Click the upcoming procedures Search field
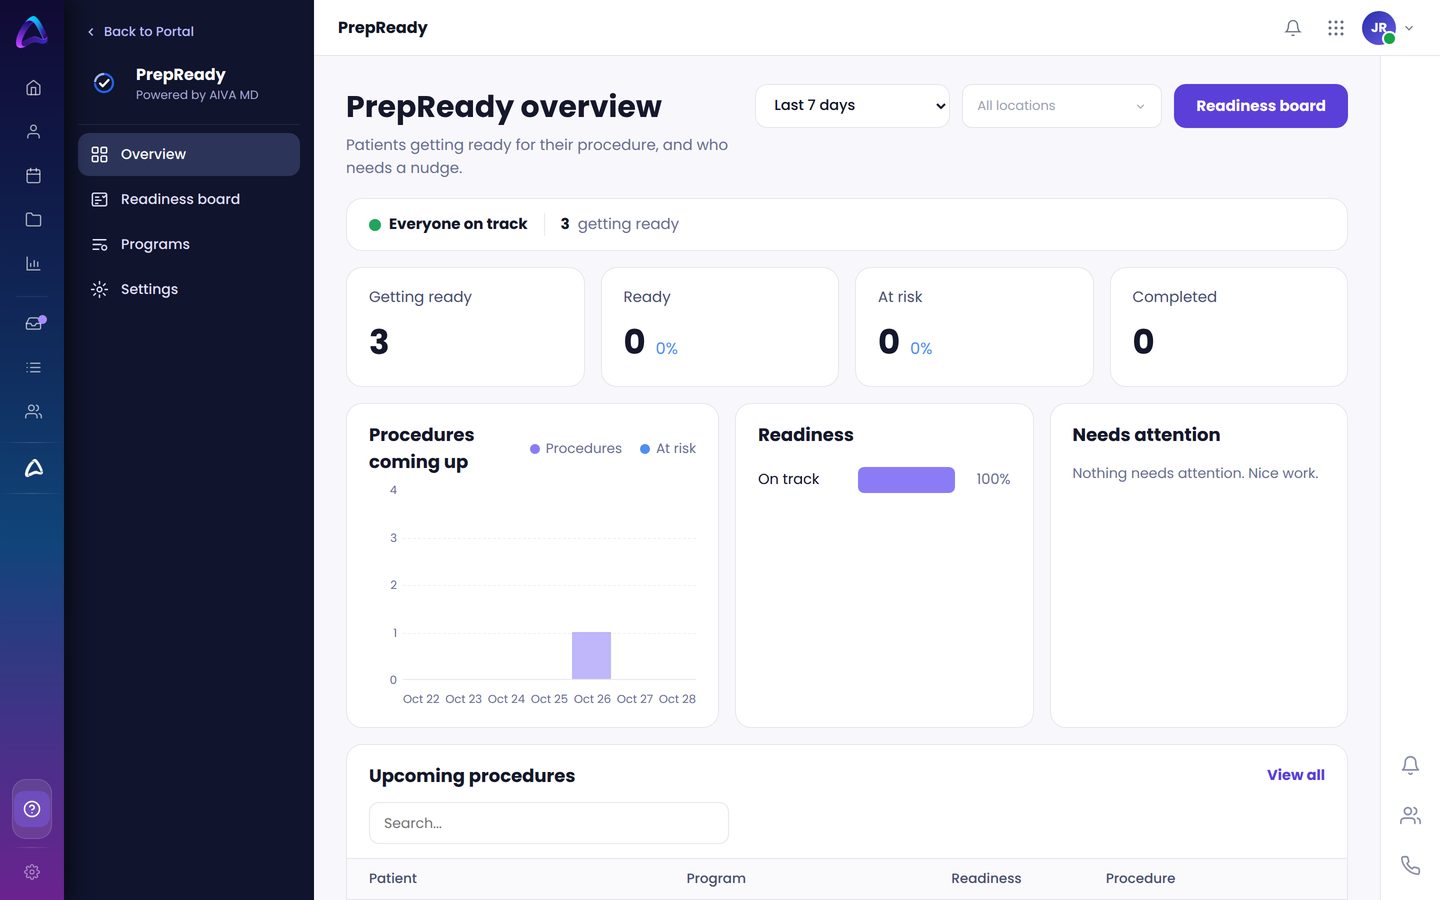This screenshot has width=1440, height=900. 548,823
